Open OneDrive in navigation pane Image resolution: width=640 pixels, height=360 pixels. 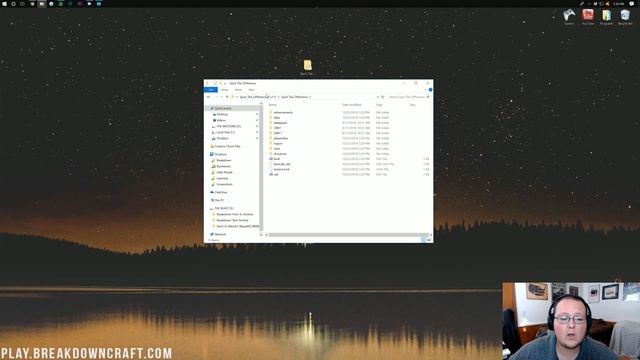221,192
